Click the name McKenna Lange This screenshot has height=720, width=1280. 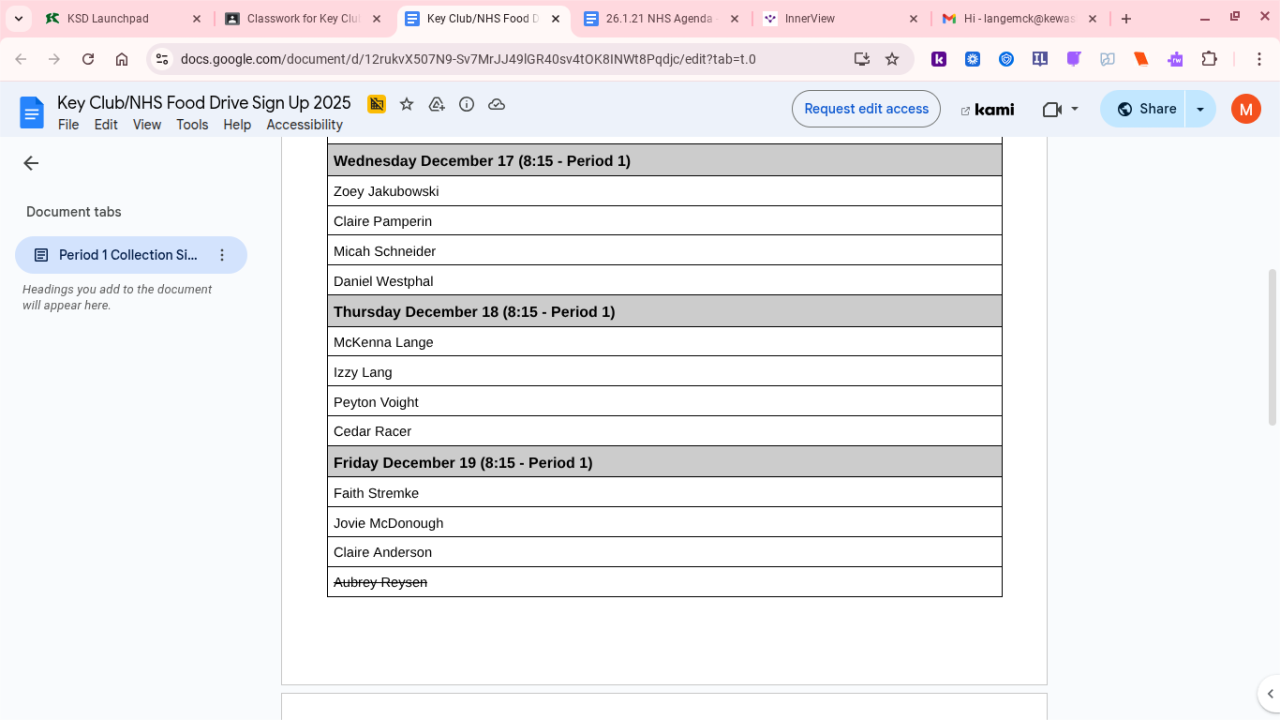[383, 342]
